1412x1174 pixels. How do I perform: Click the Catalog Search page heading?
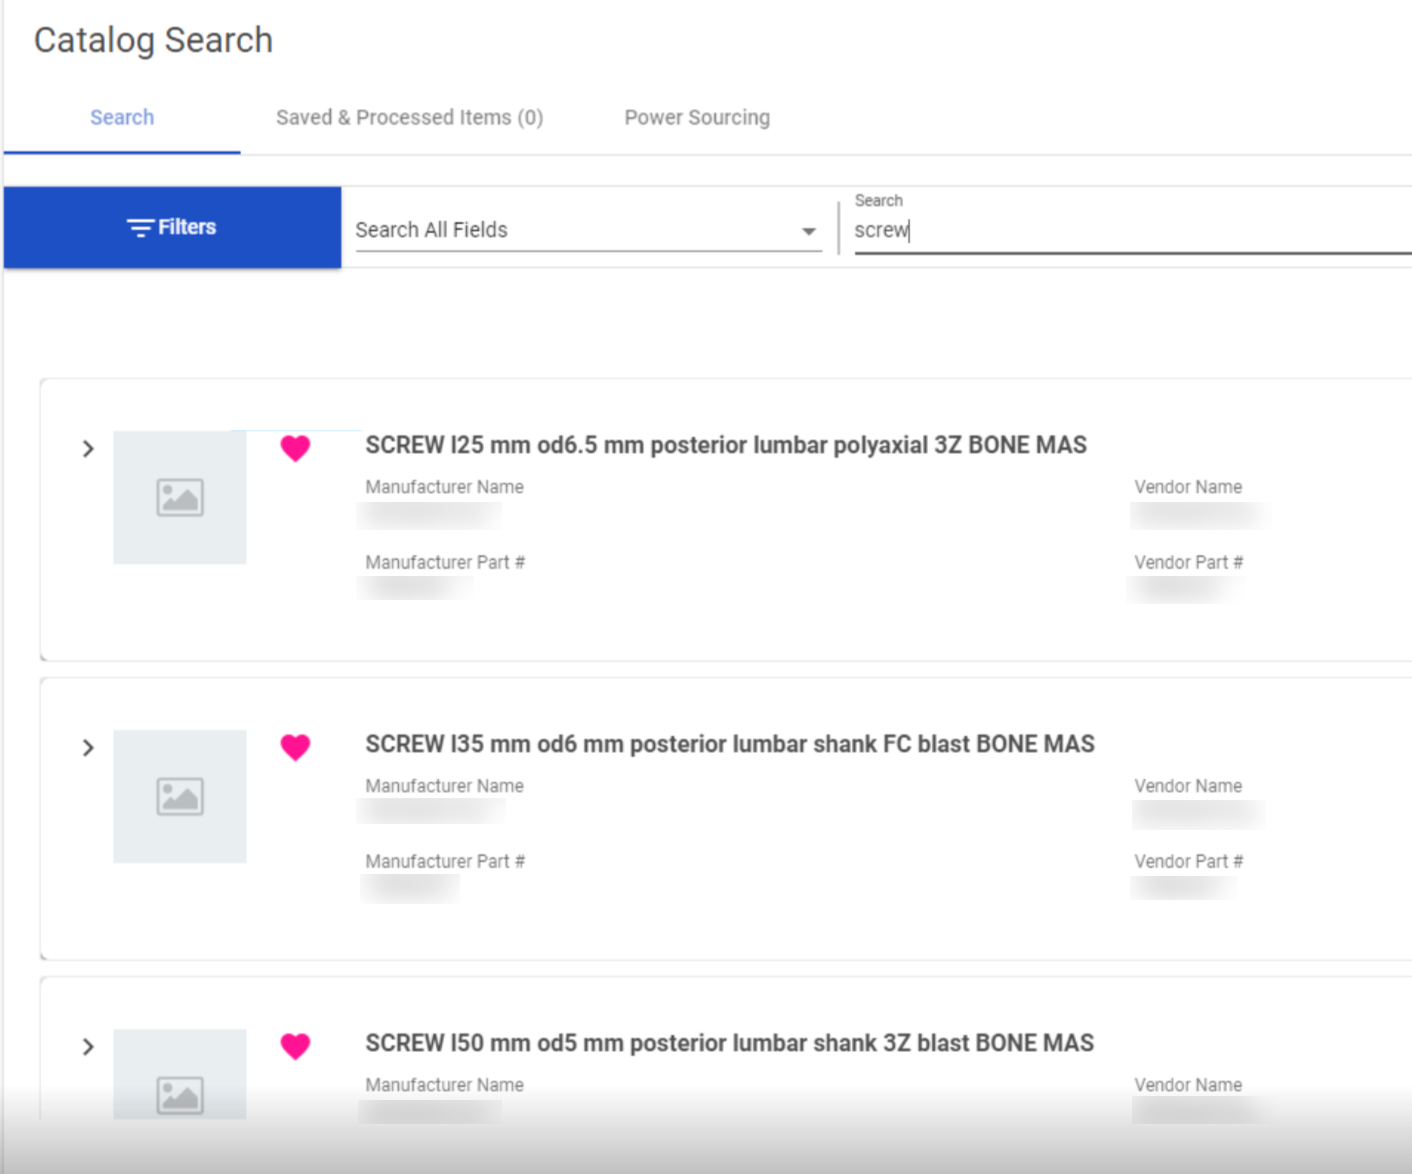153,40
